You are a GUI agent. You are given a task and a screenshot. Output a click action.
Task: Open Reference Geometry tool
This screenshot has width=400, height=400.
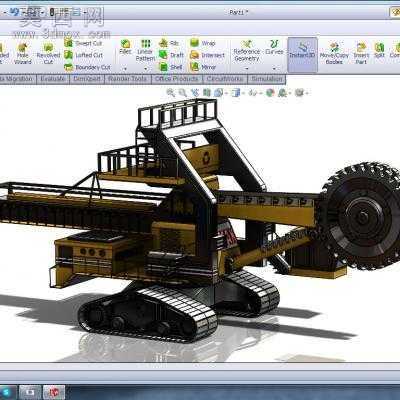(x=247, y=51)
